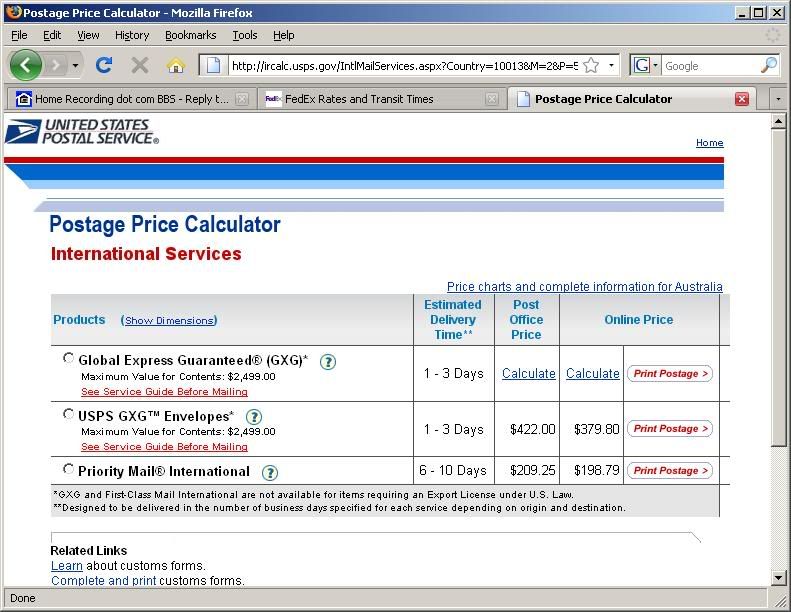Viewport: 791px width, 612px height.
Task: Open the Bookmarks menu
Action: click(191, 35)
